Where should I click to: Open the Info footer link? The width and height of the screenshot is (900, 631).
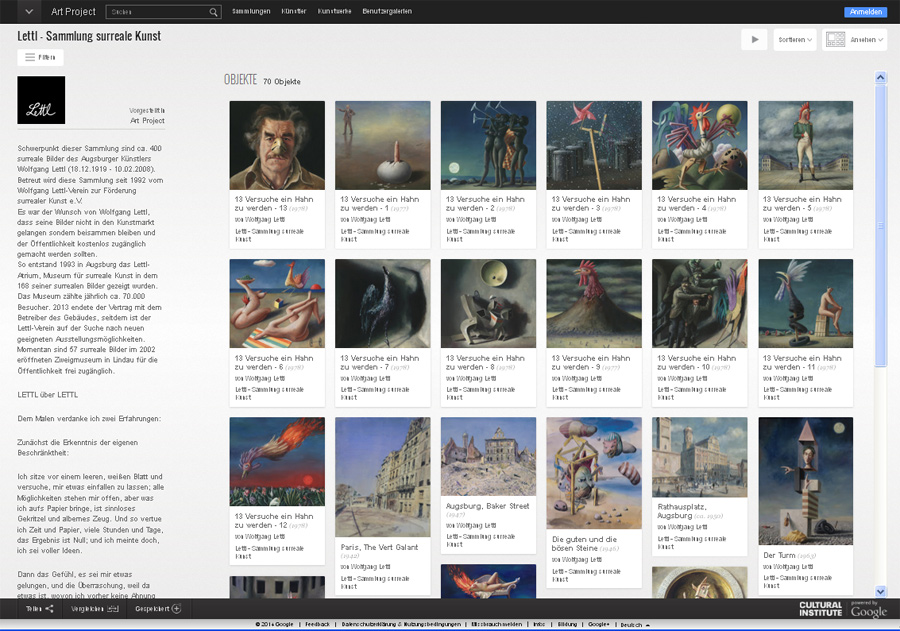coord(539,624)
